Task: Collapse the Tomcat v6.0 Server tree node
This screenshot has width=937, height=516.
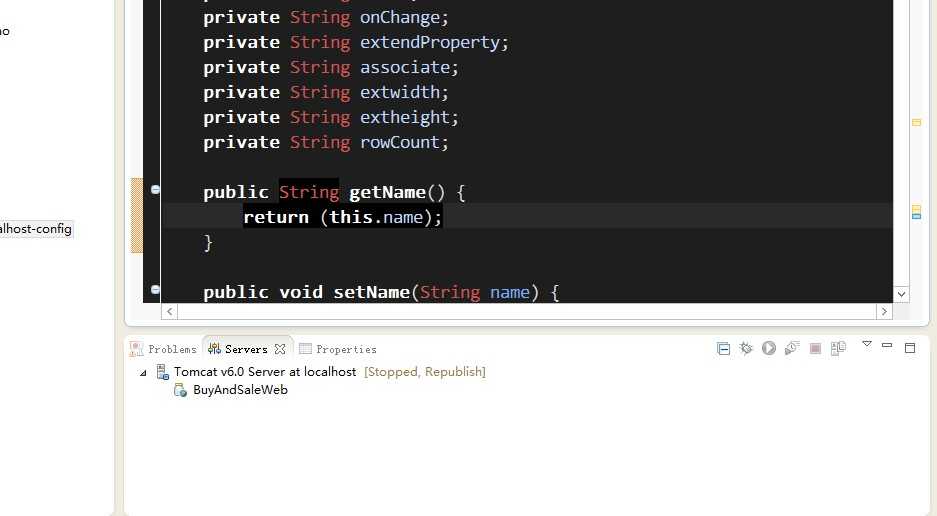Action: (x=143, y=373)
